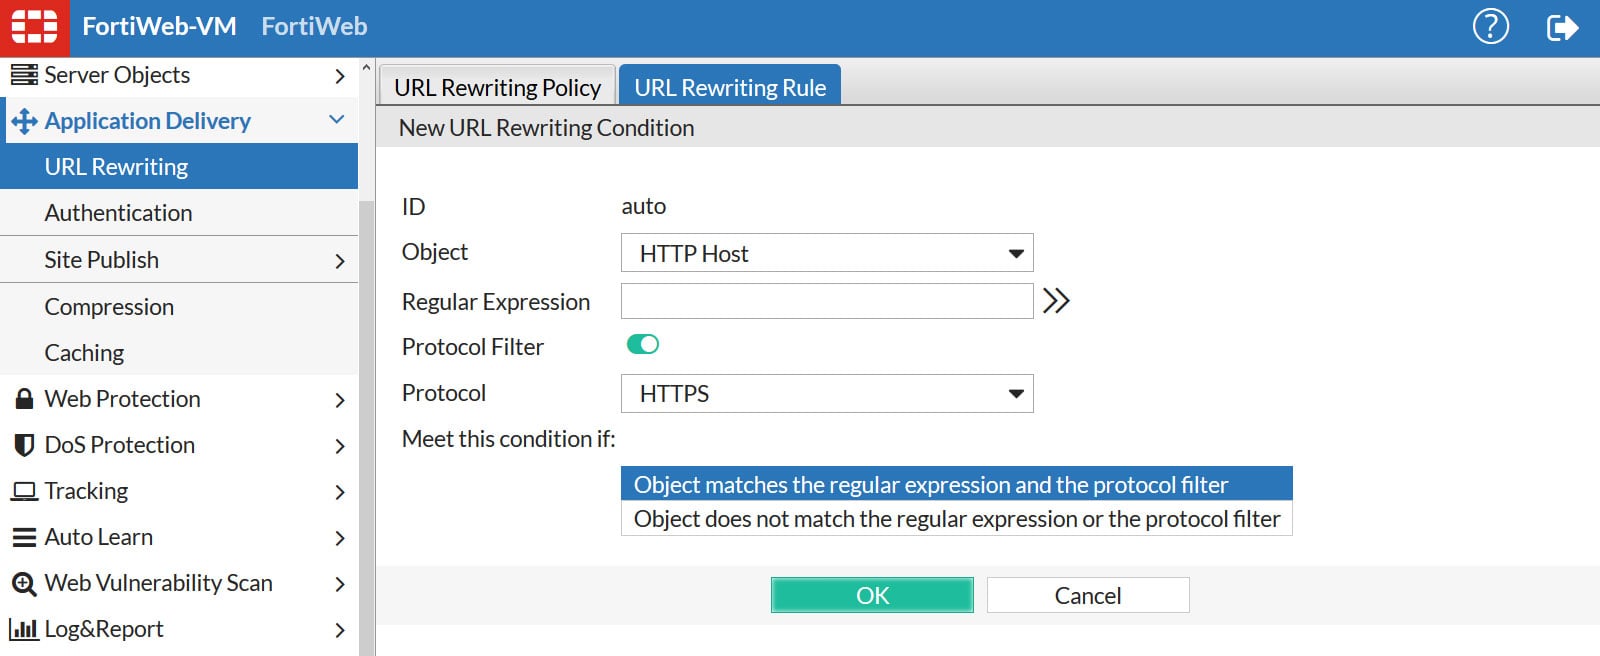Click the DoS Protection shield icon
Screen dimensions: 1600x656
(24, 445)
